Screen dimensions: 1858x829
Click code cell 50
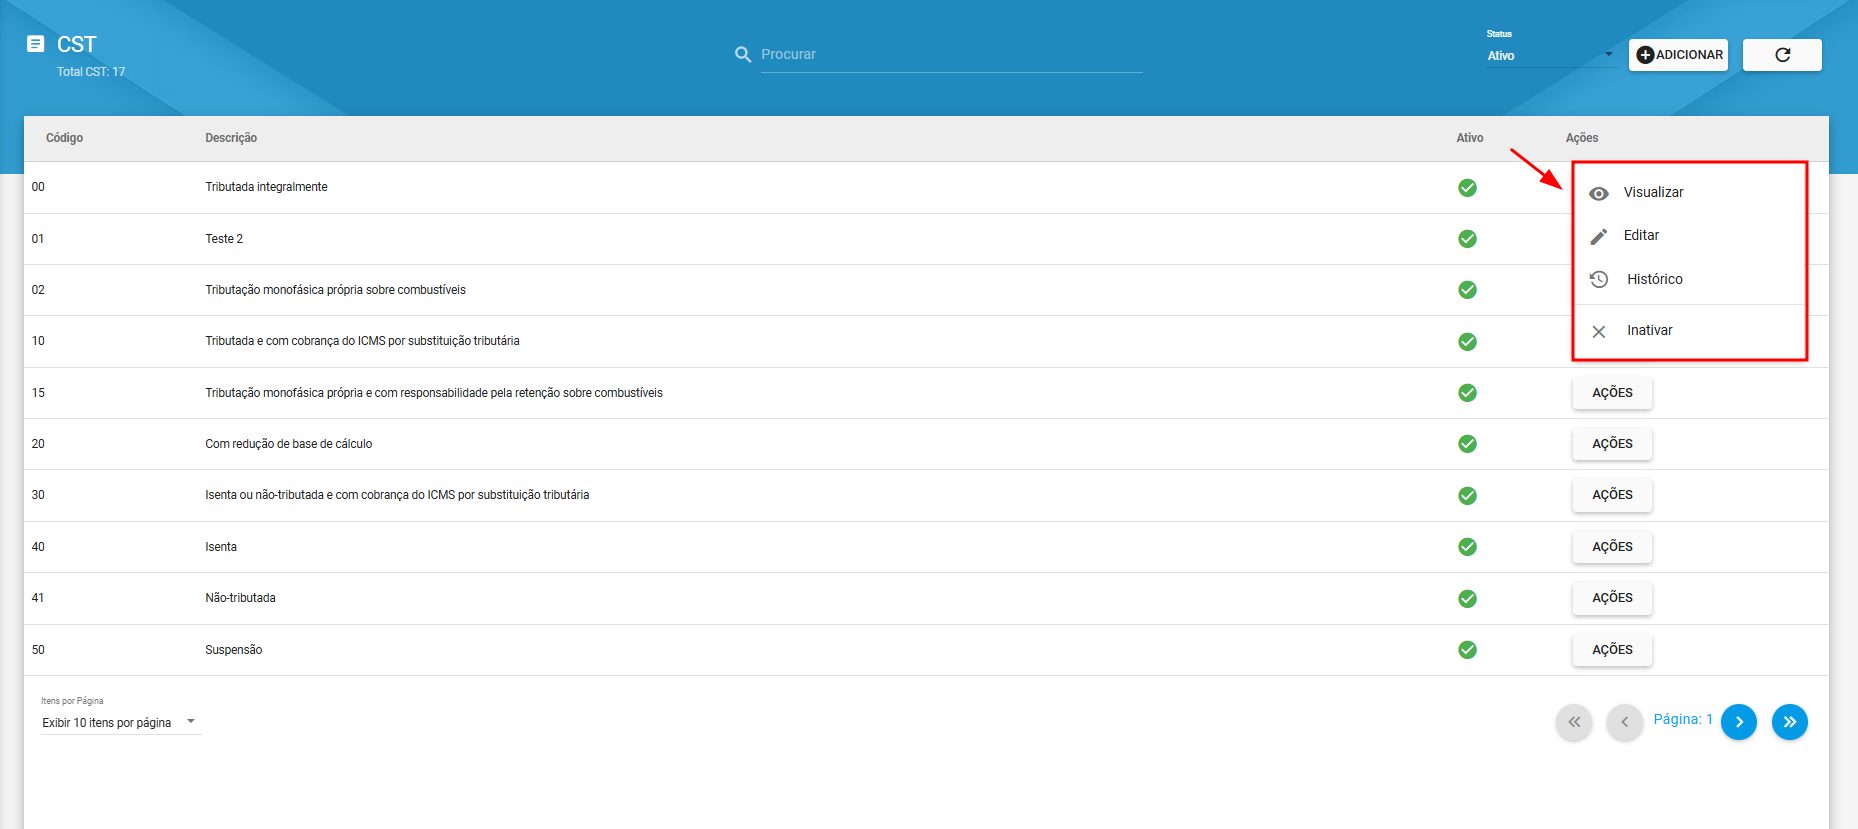(38, 650)
